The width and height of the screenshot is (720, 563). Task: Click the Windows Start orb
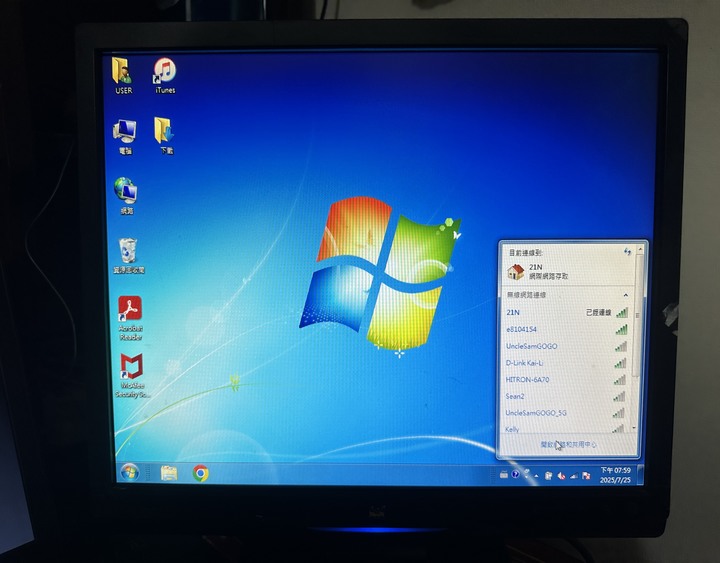129,473
